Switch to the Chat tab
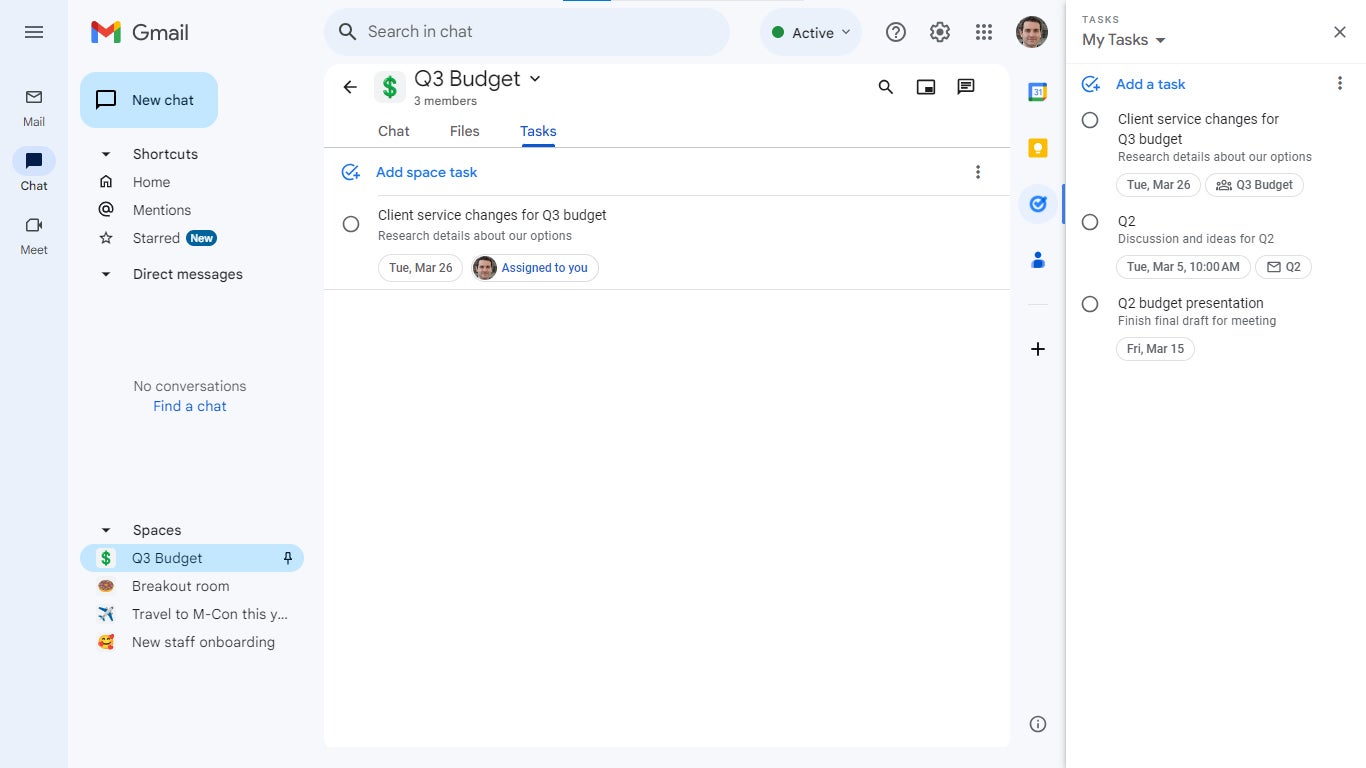The image size is (1366, 768). coord(394,131)
